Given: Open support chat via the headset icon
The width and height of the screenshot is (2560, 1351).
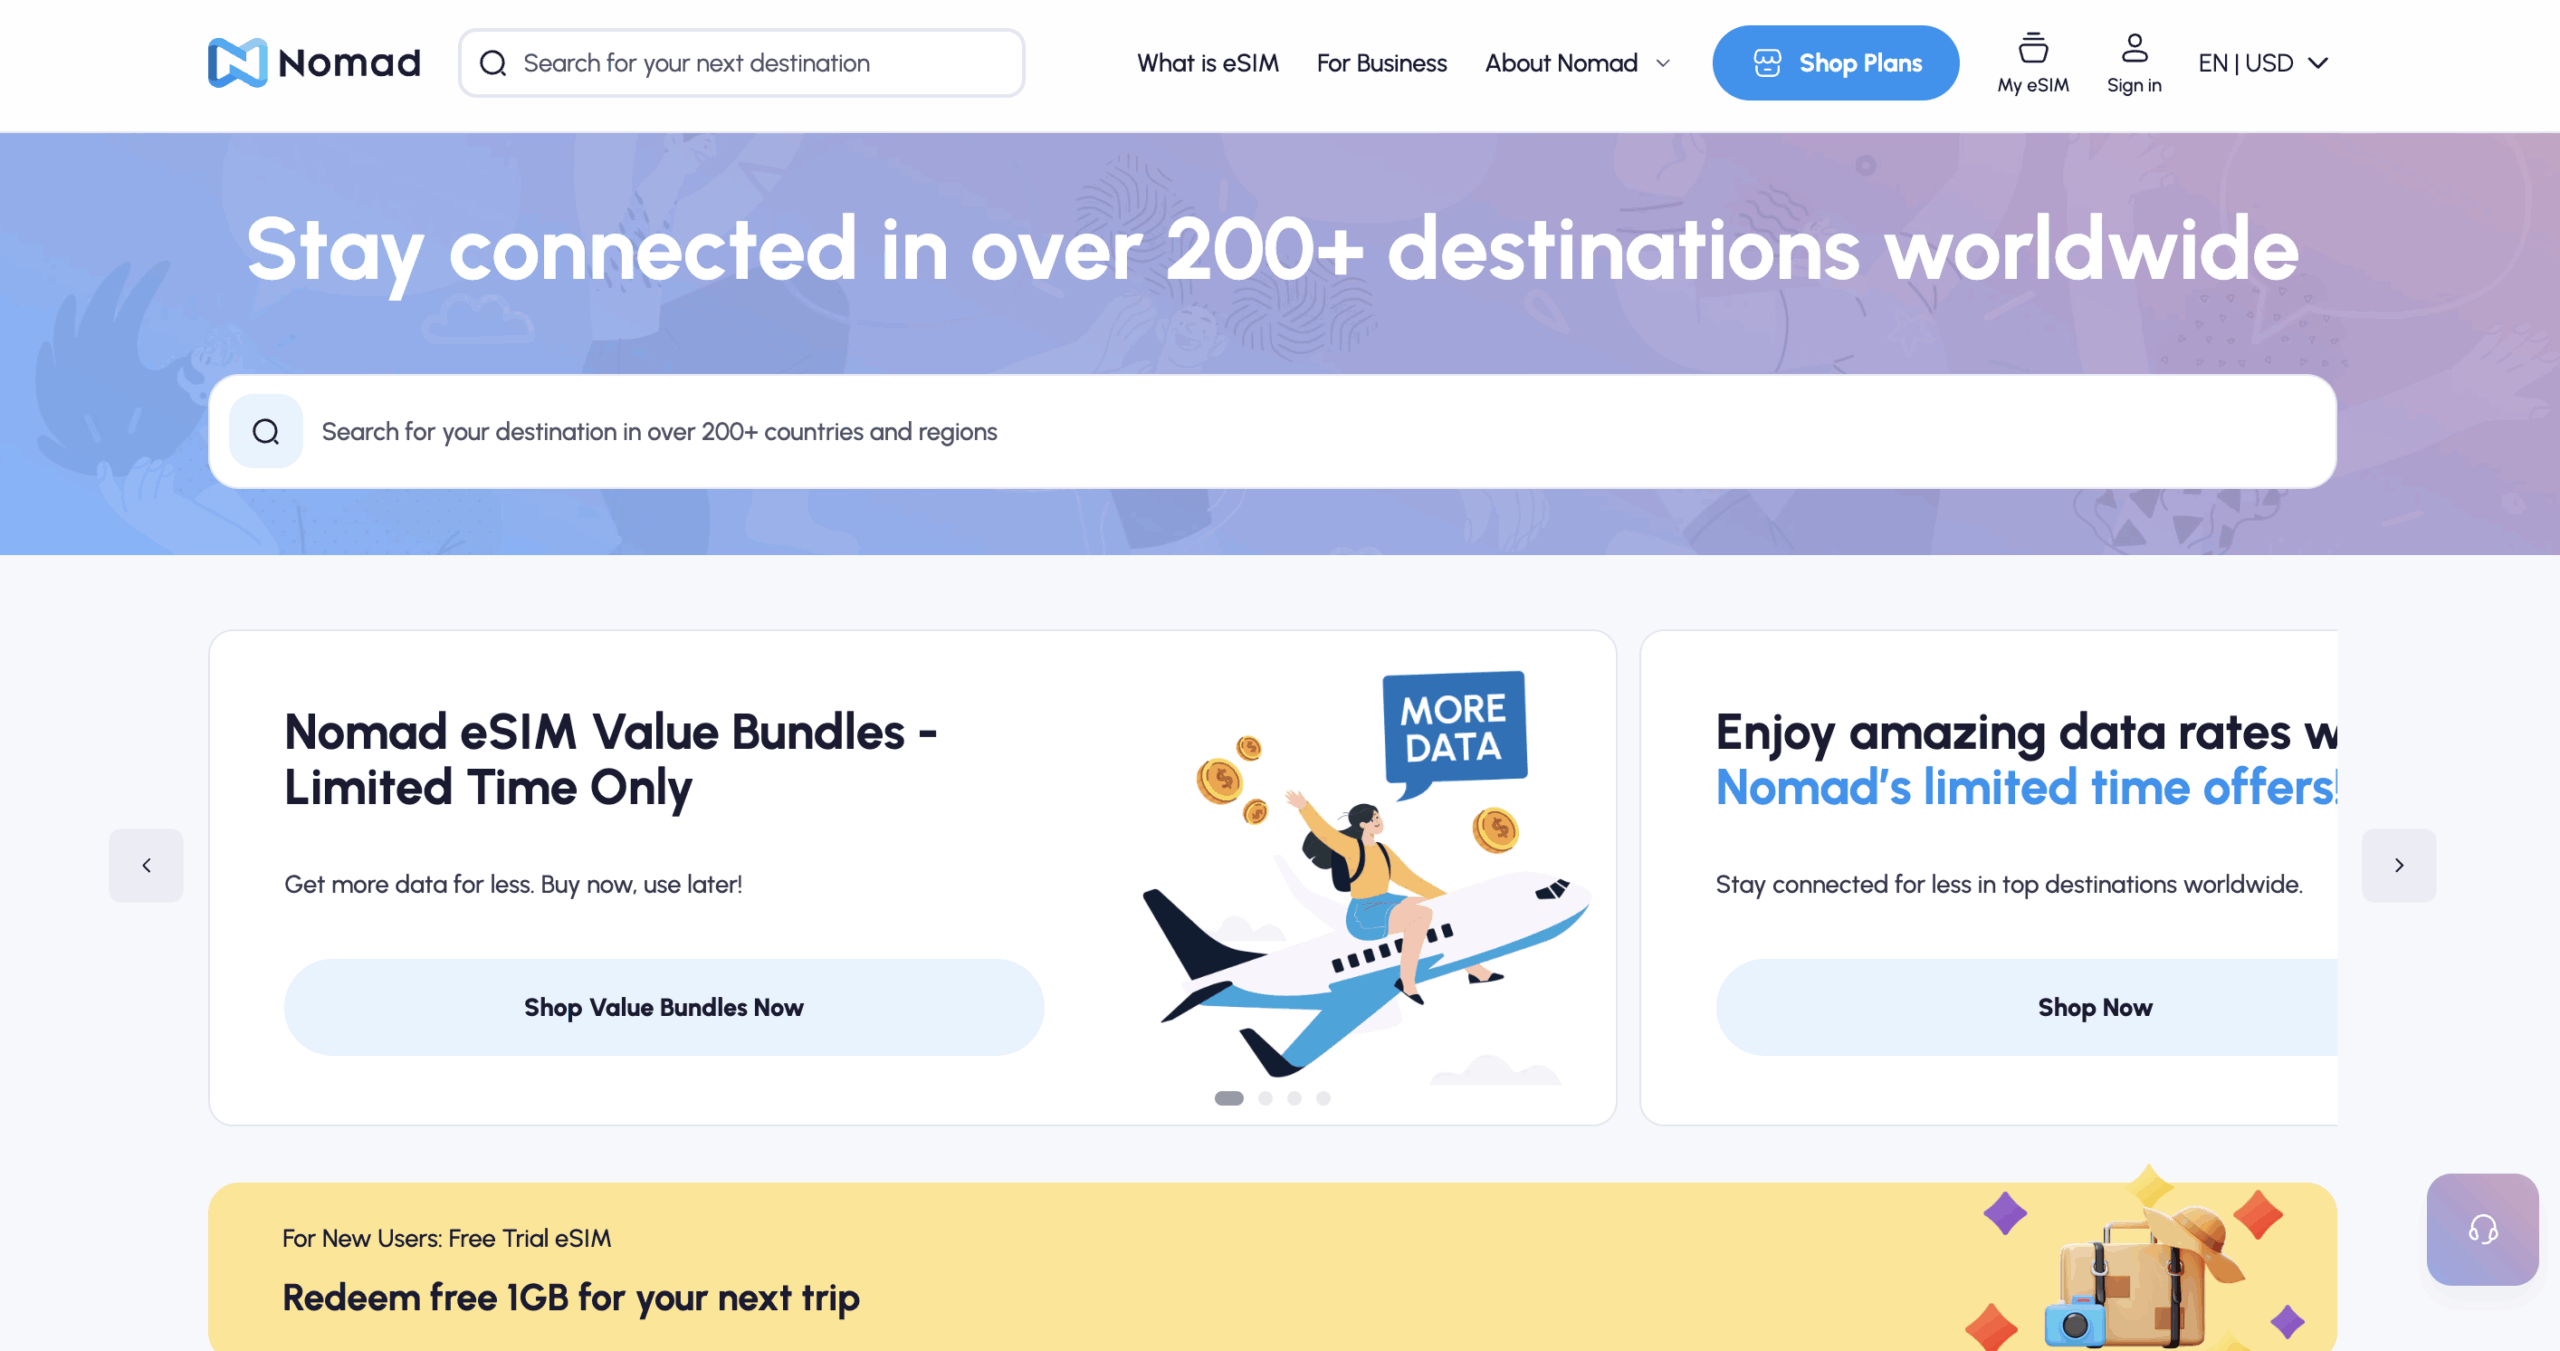Looking at the screenshot, I should click(x=2481, y=1230).
